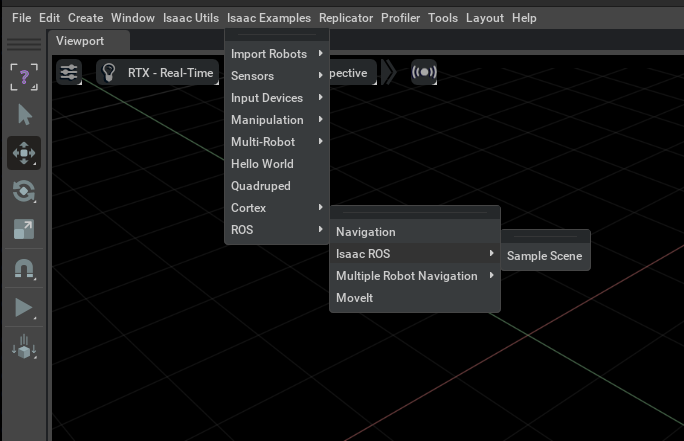Open the Edit menu
Viewport: 684px width, 441px height.
[49, 18]
